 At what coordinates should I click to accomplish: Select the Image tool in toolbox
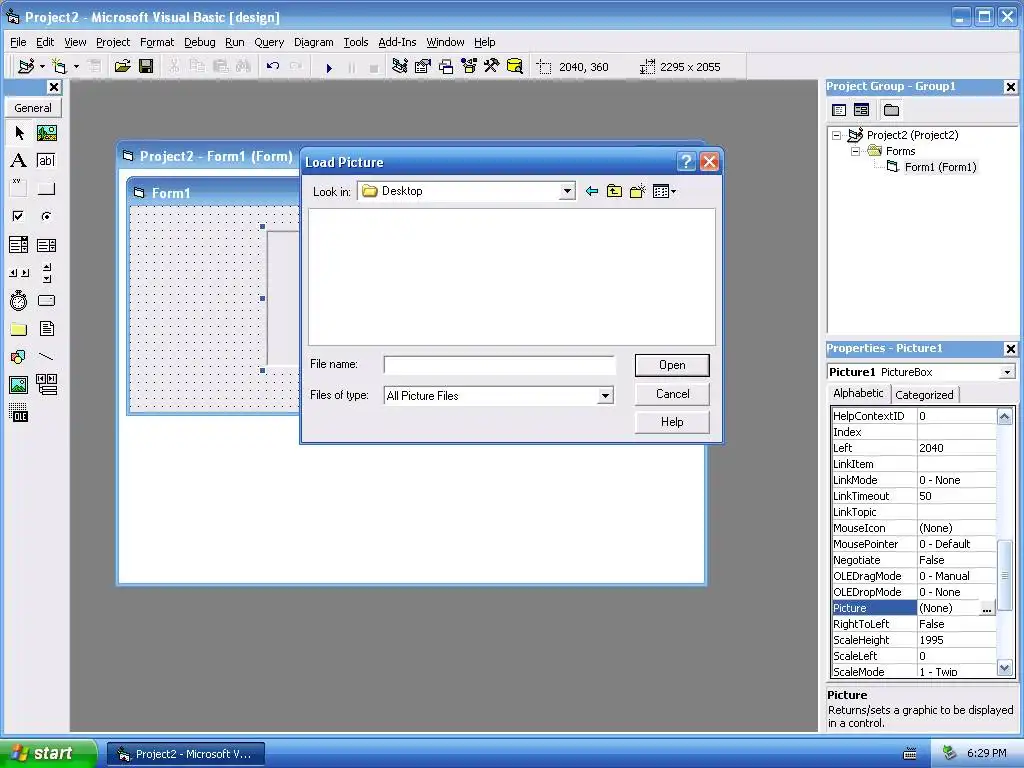19,385
